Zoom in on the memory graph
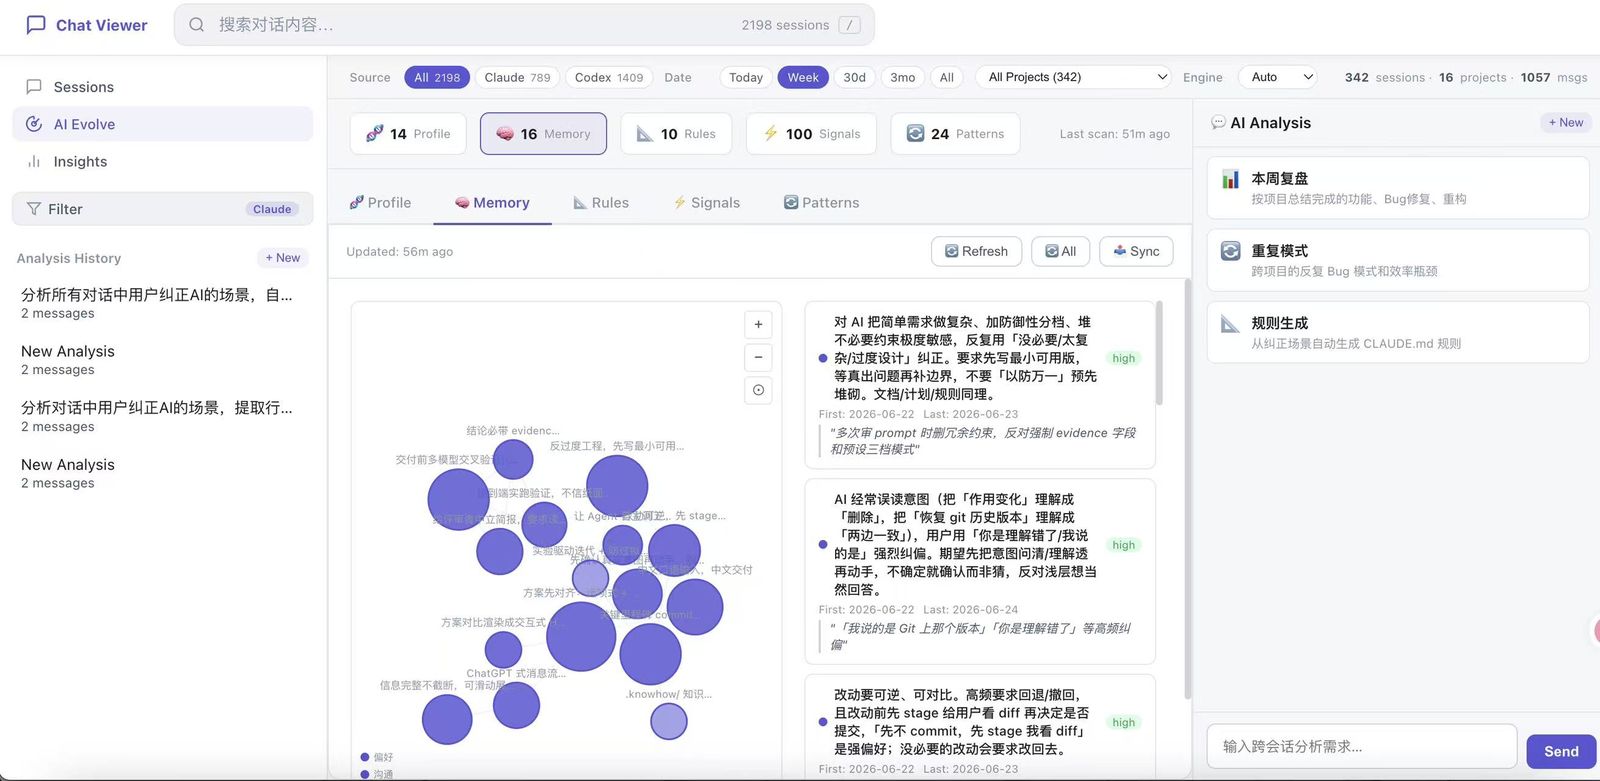The height and width of the screenshot is (781, 1600). [x=758, y=325]
